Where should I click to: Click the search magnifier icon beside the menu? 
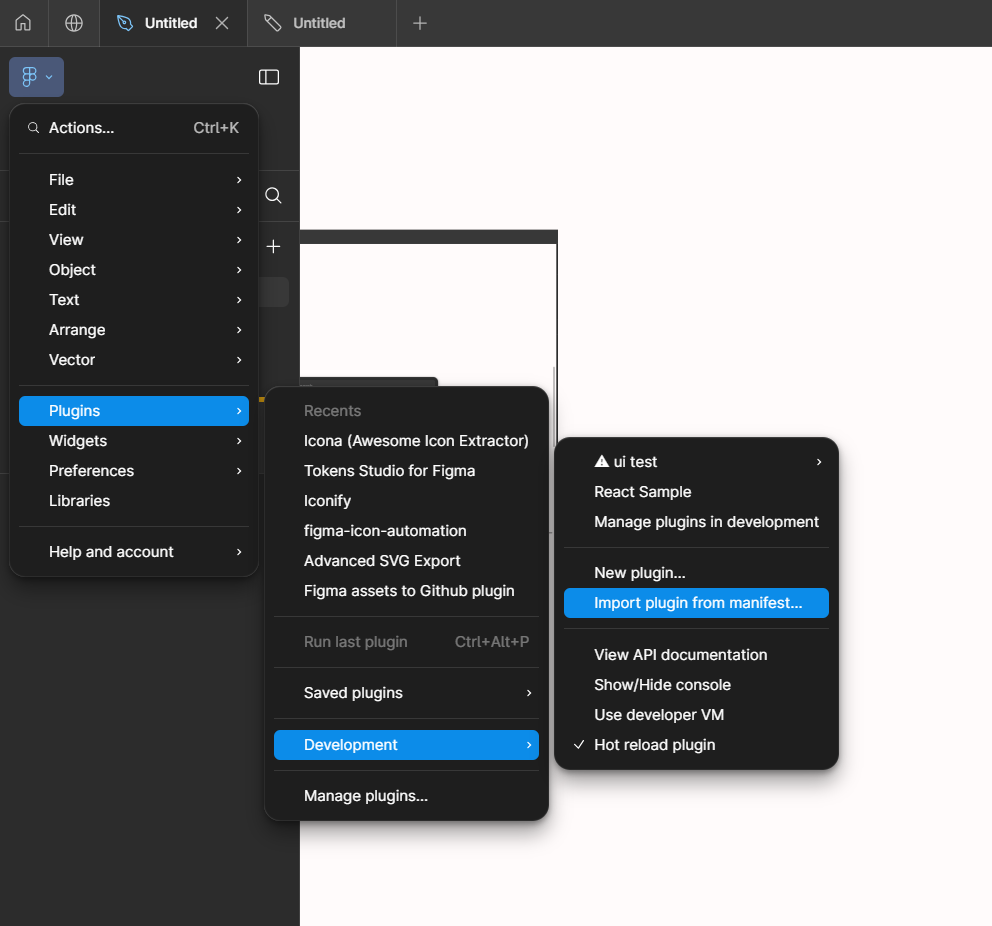[273, 195]
